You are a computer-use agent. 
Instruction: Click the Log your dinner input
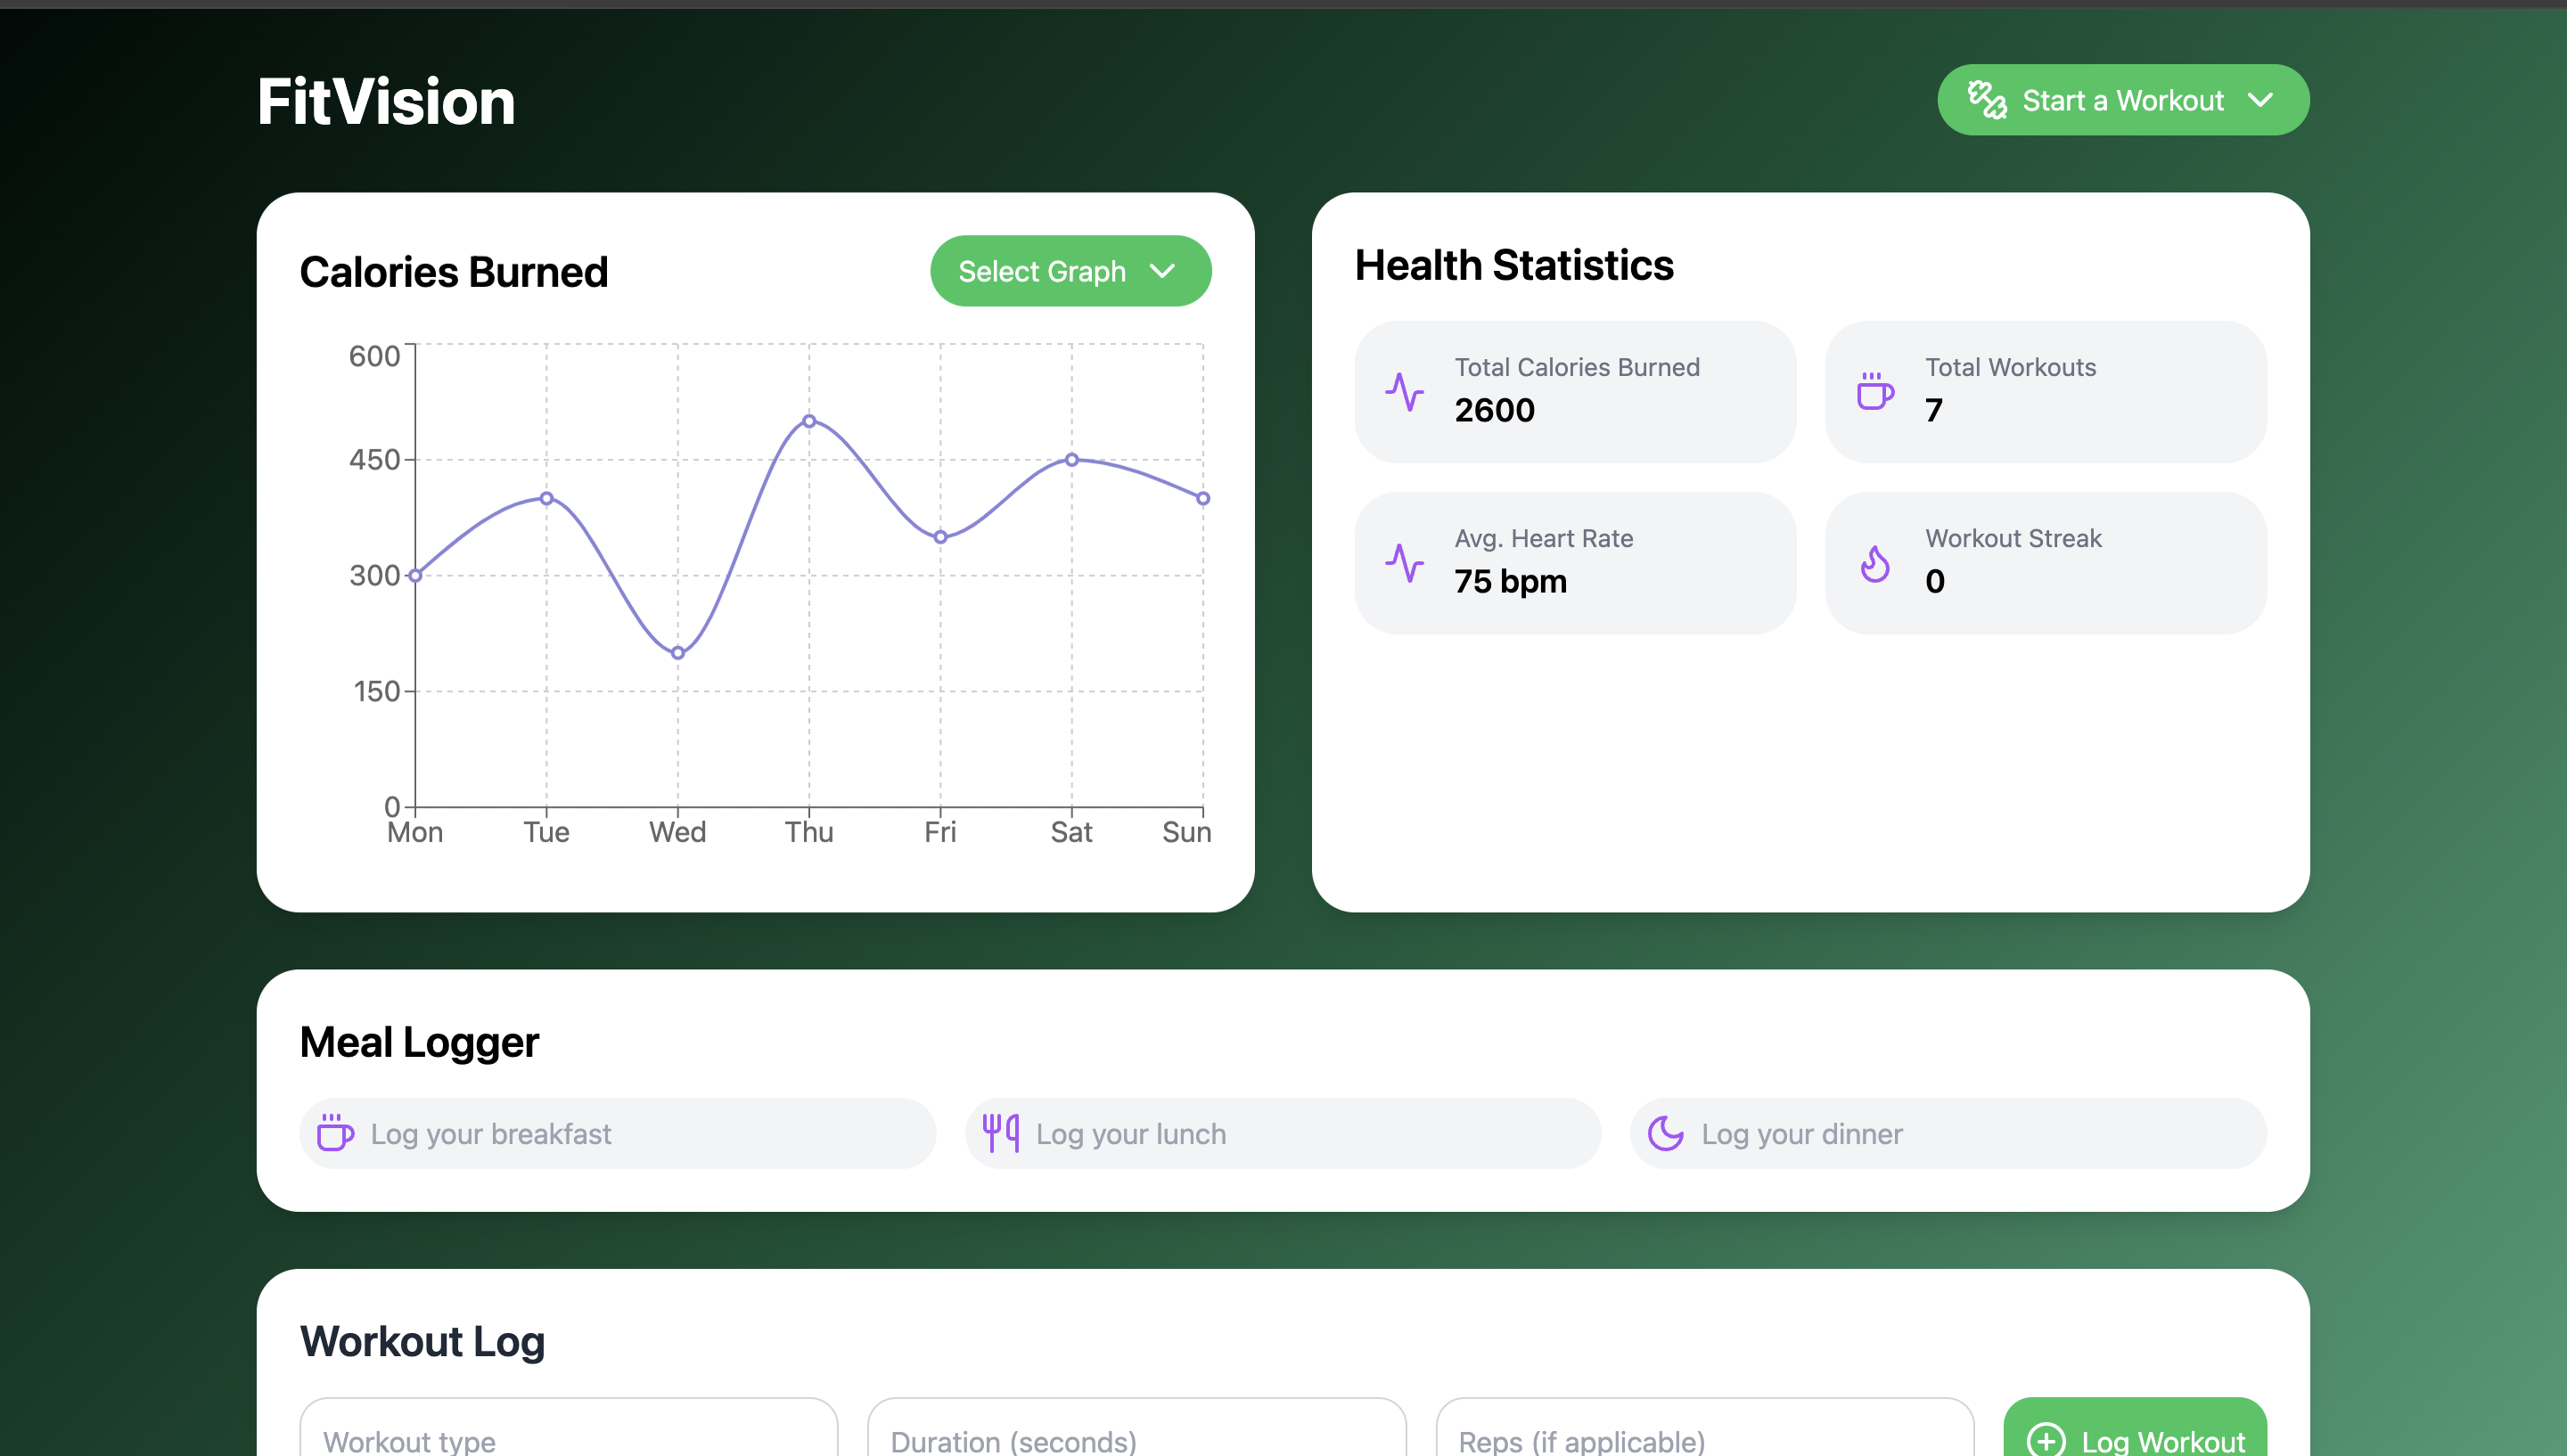[x=1960, y=1133]
